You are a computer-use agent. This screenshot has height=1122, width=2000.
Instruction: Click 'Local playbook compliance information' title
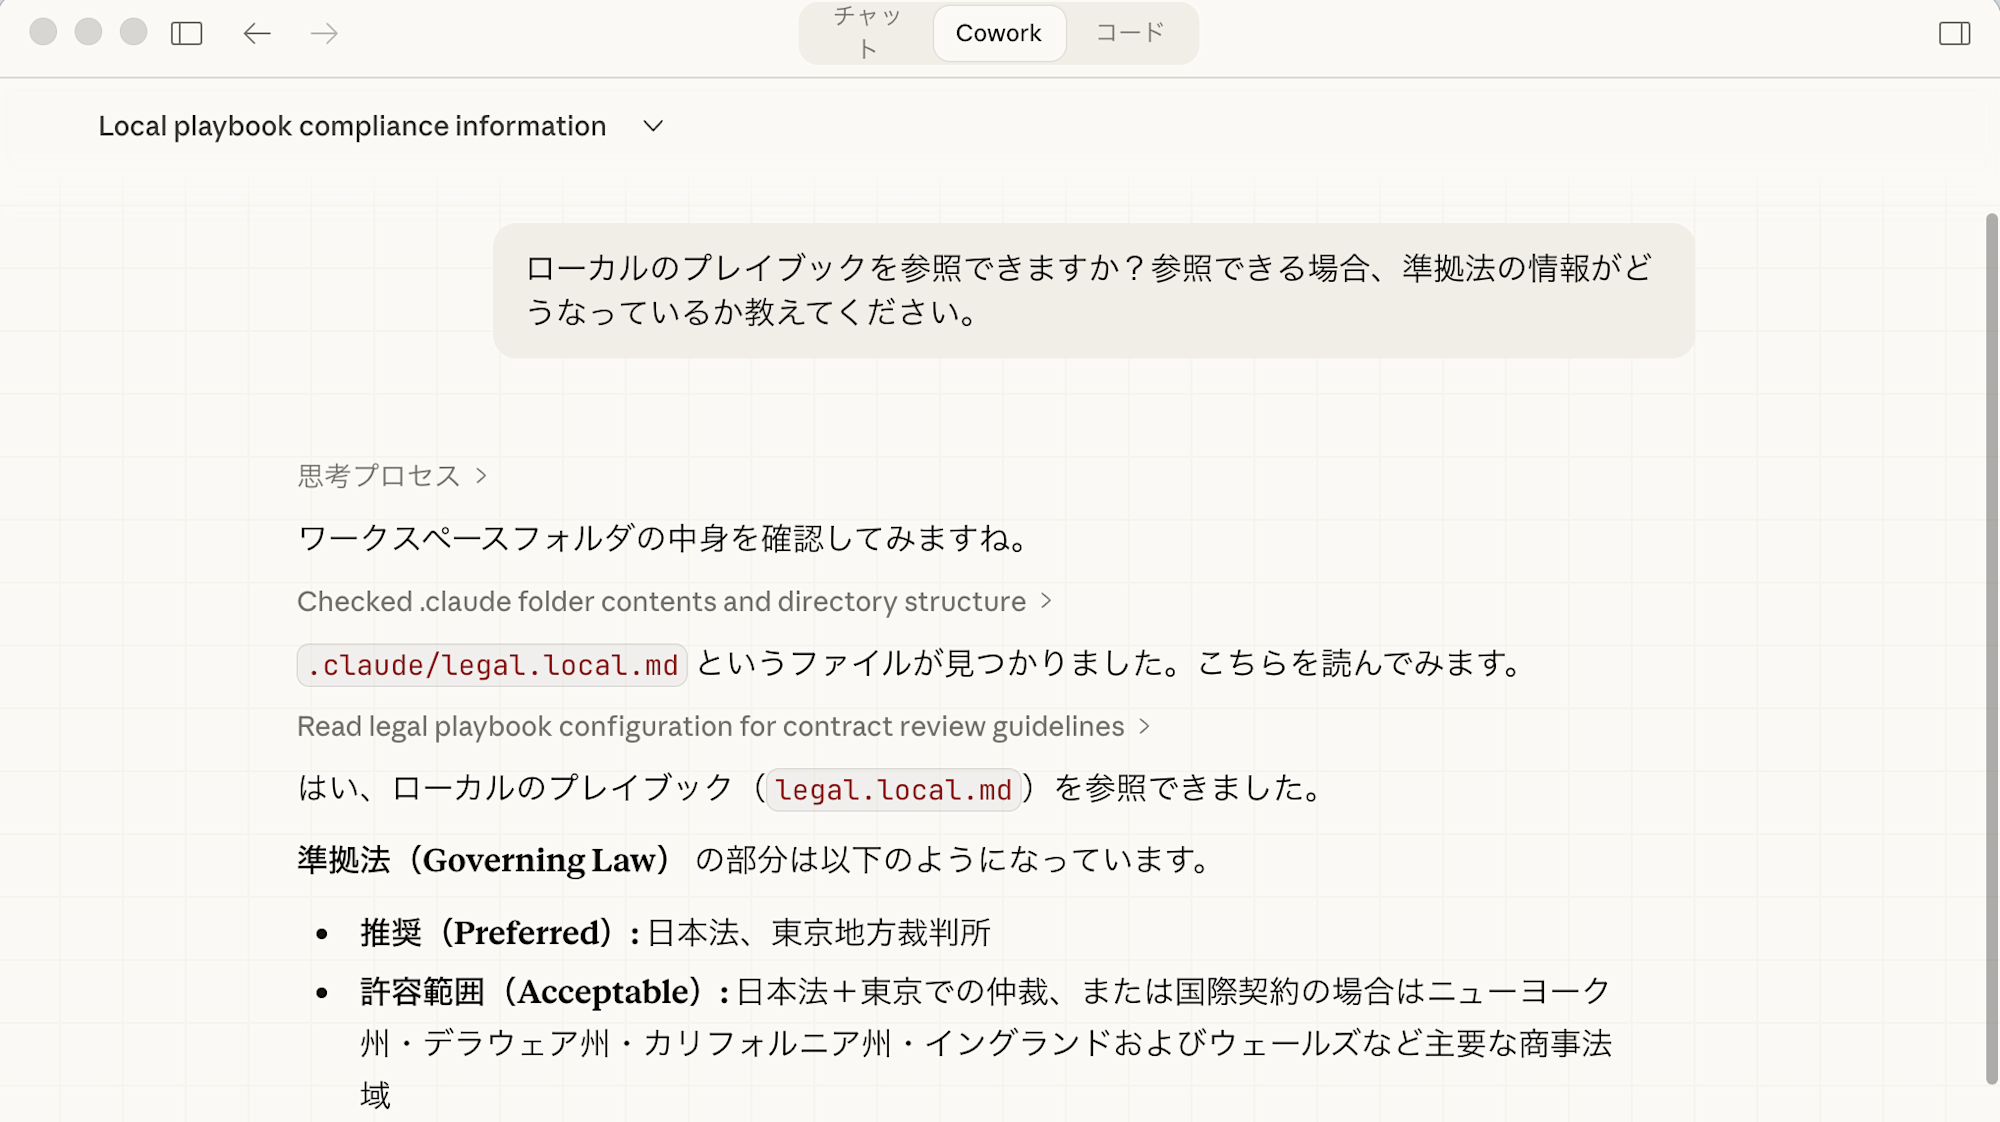pyautogui.click(x=351, y=126)
